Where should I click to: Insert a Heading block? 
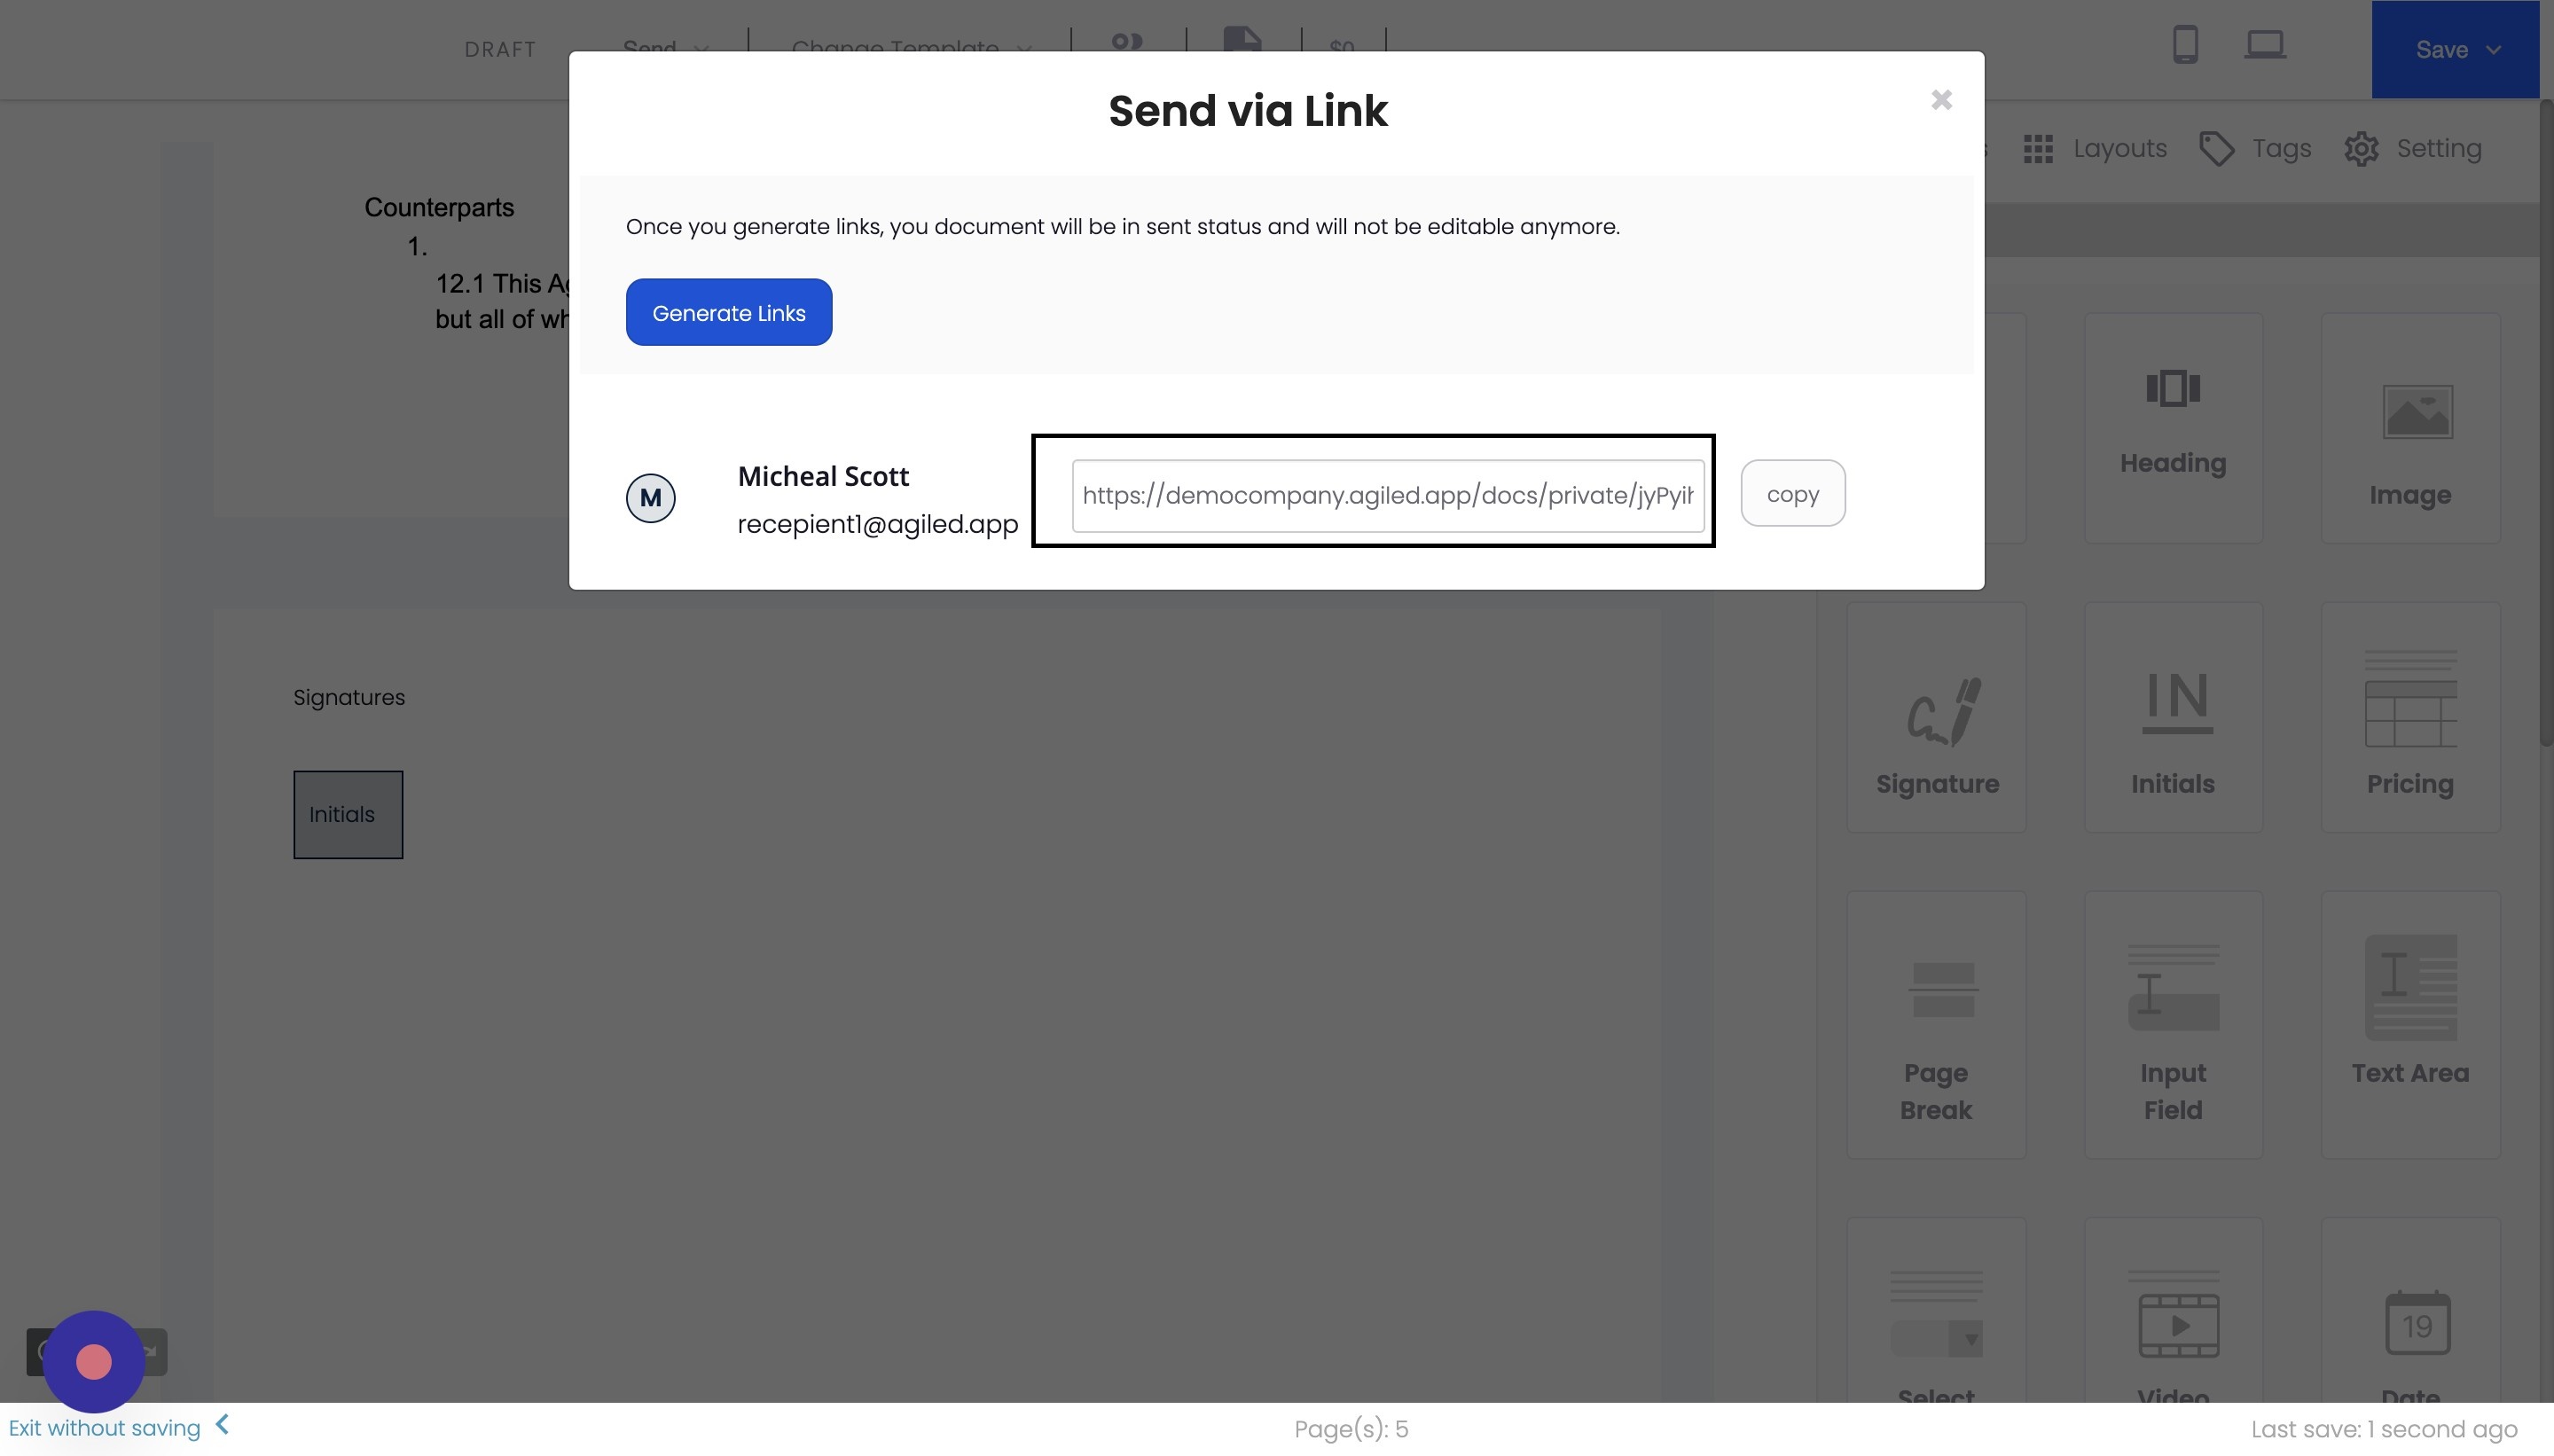click(2173, 428)
